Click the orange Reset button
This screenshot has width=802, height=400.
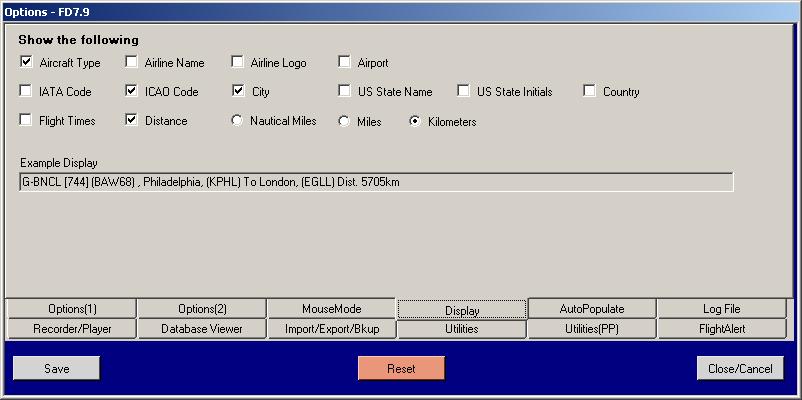tap(402, 368)
